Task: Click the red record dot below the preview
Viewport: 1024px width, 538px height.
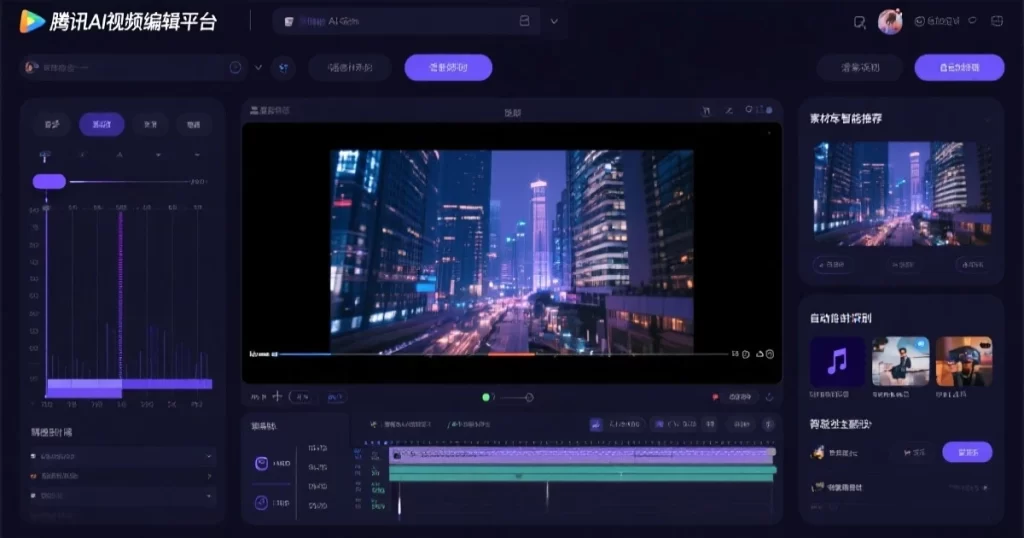Action: point(715,397)
